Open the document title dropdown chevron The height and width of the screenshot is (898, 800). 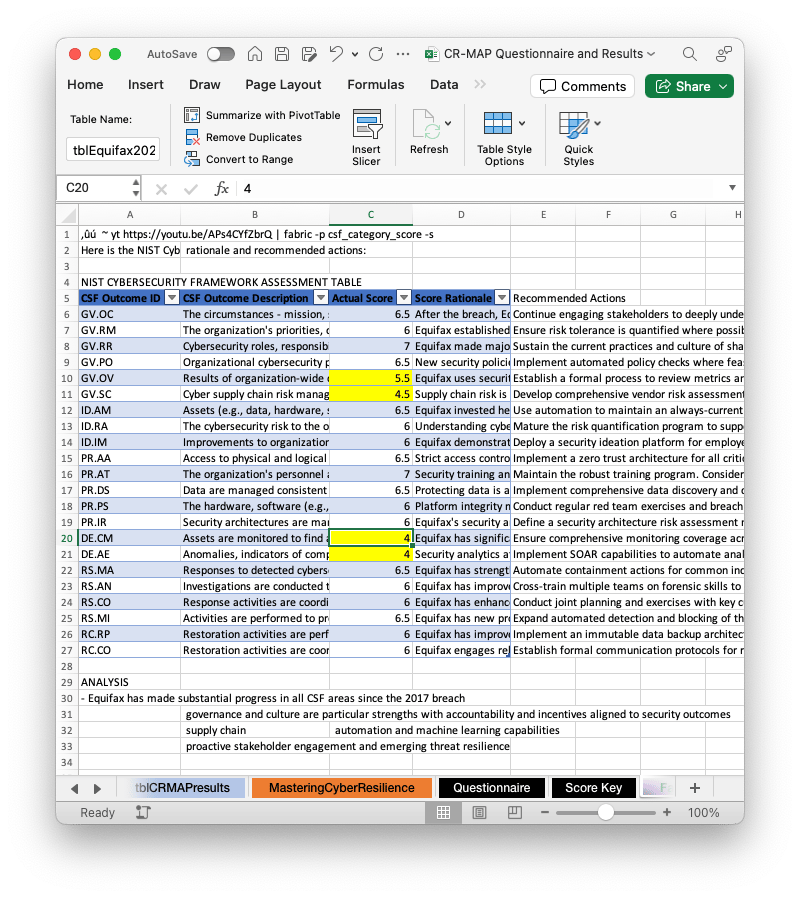click(x=651, y=54)
